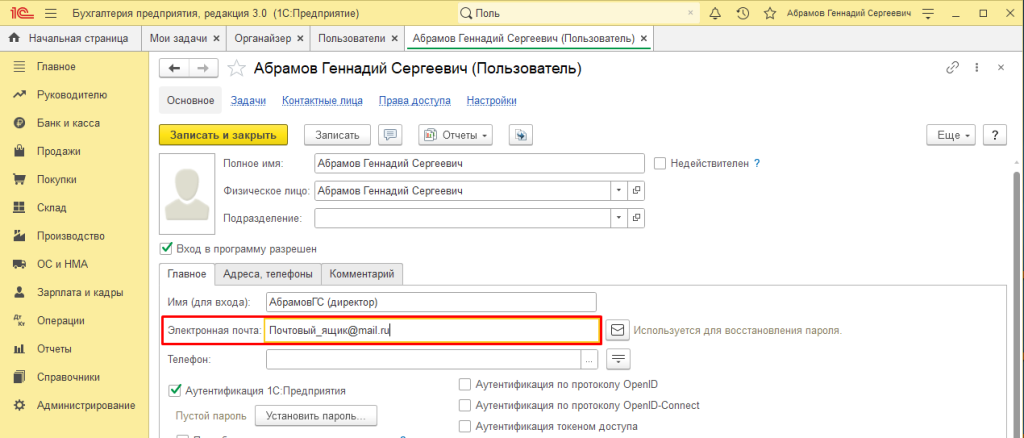
Task: Open the service settings icon beside the user name
Action: (929, 13)
